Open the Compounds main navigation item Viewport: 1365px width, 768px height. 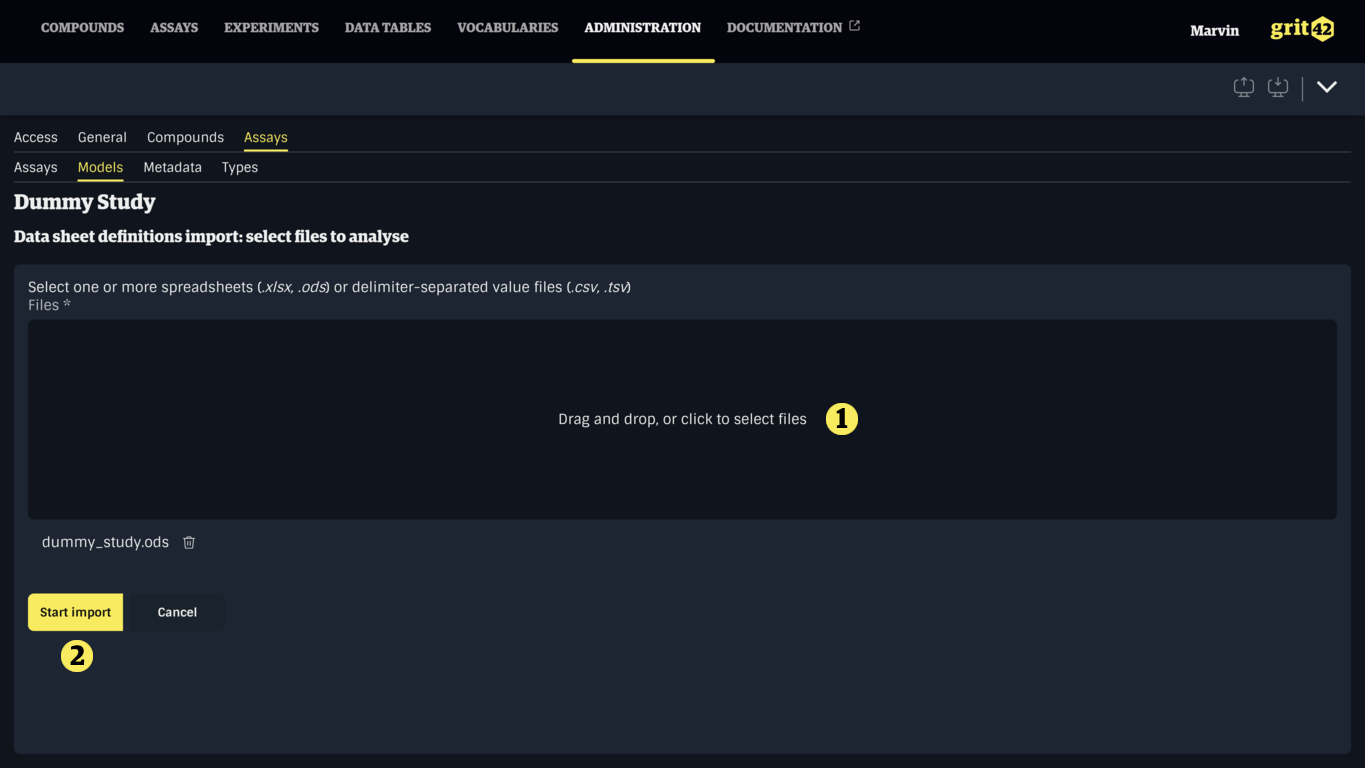pyautogui.click(x=82, y=28)
